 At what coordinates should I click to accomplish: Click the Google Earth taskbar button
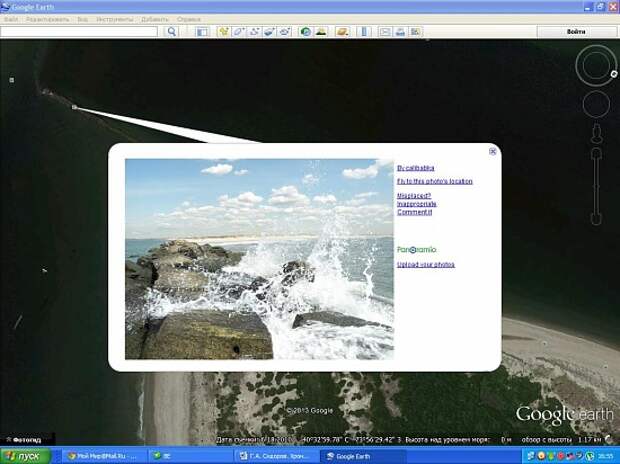(x=362, y=456)
